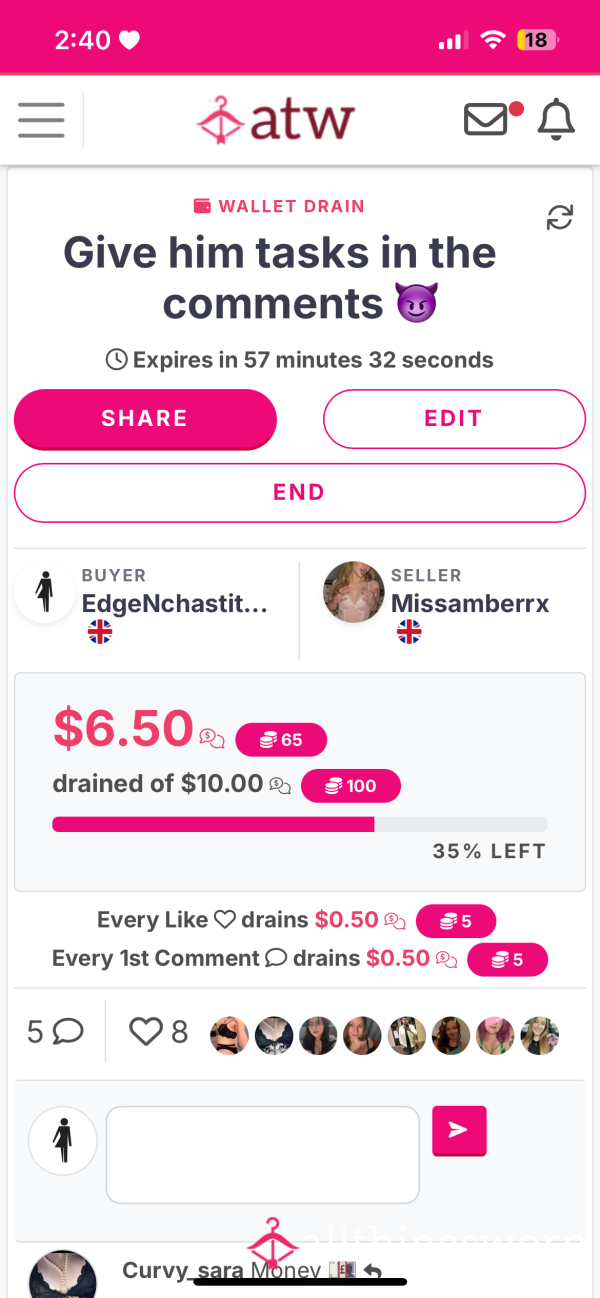Viewport: 600px width, 1298px height.
Task: Click the WALLET DRAIN label
Action: [x=279, y=206]
